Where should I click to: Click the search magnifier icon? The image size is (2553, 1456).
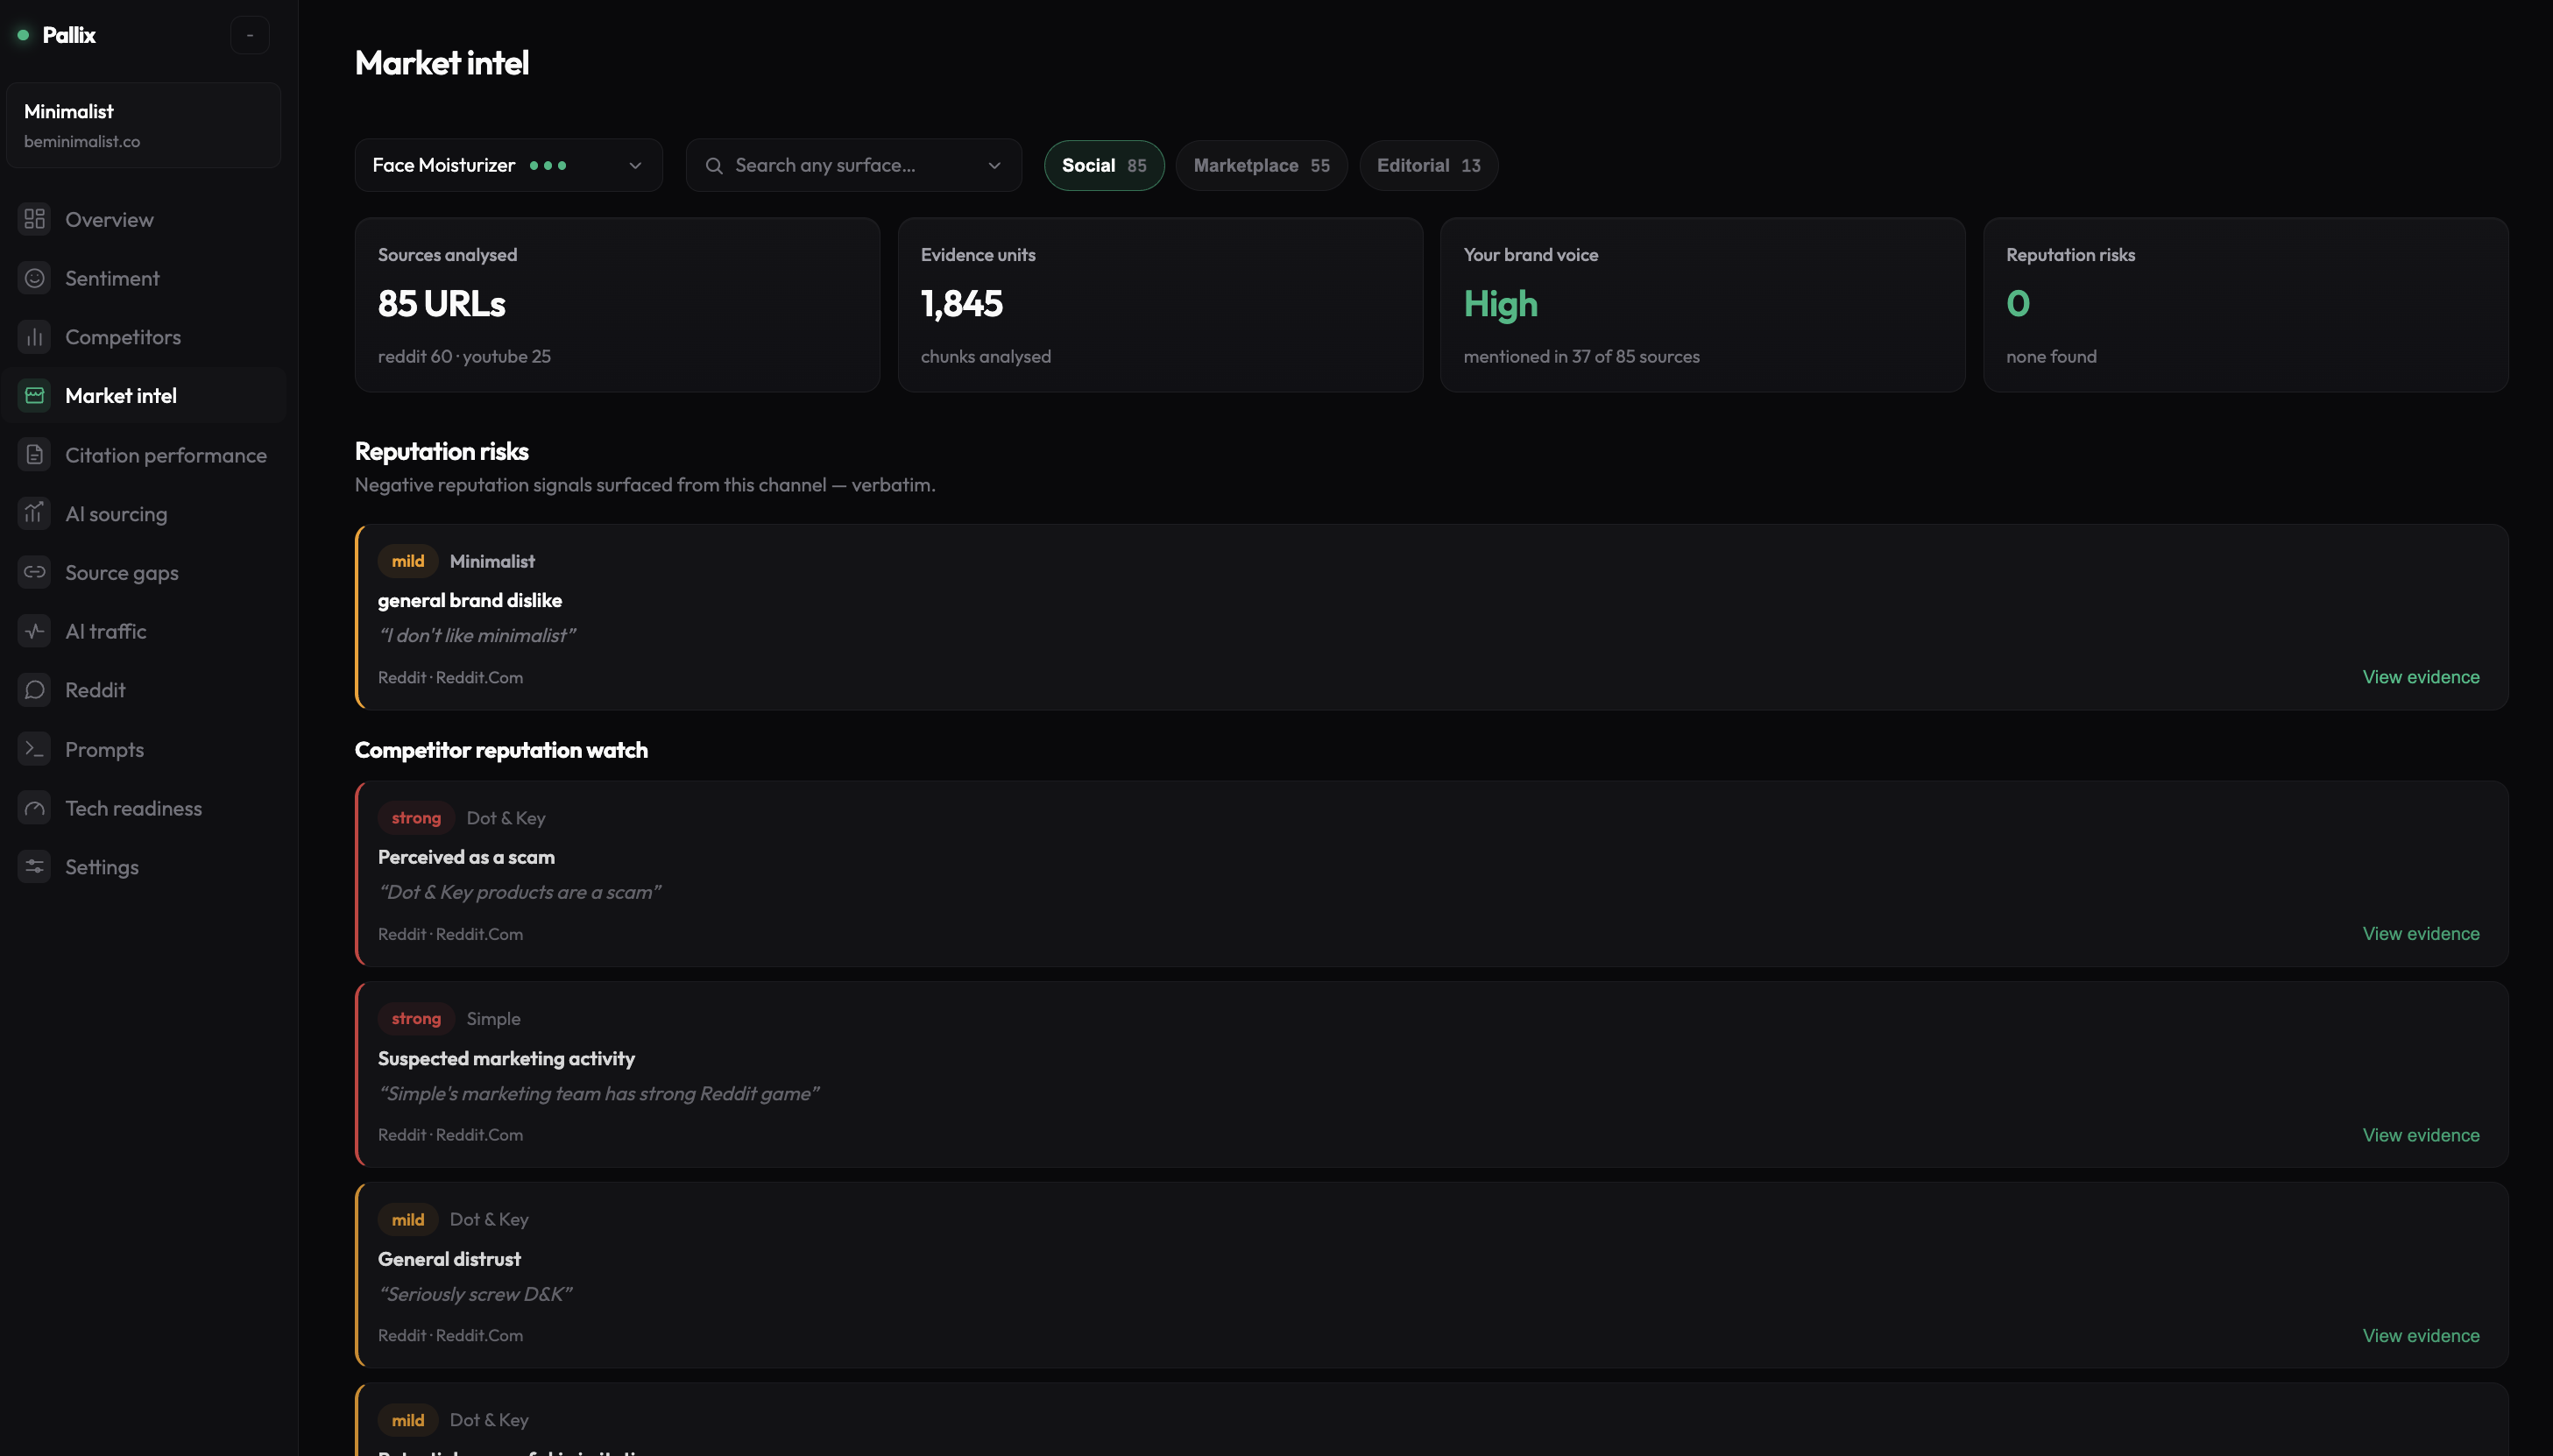point(714,166)
